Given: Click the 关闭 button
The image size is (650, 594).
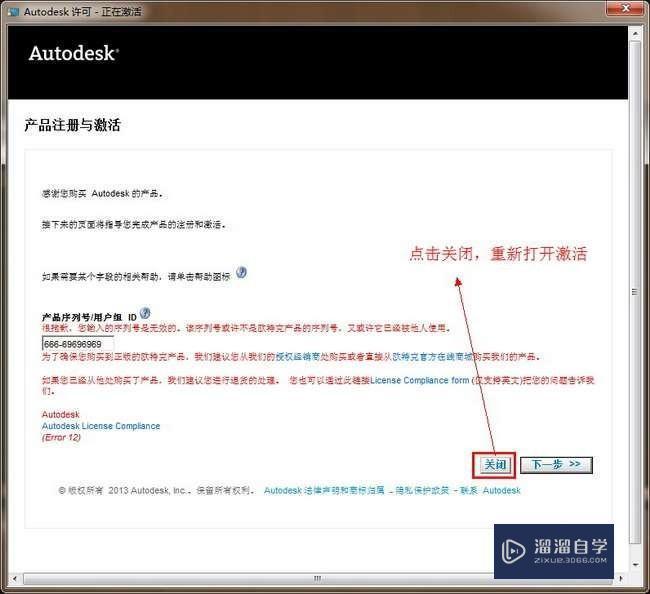Looking at the screenshot, I should point(495,465).
